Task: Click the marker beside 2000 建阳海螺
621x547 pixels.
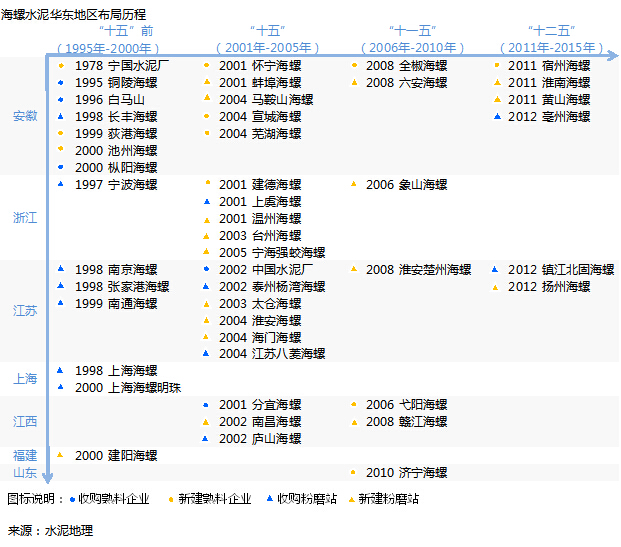Action: click(x=61, y=455)
